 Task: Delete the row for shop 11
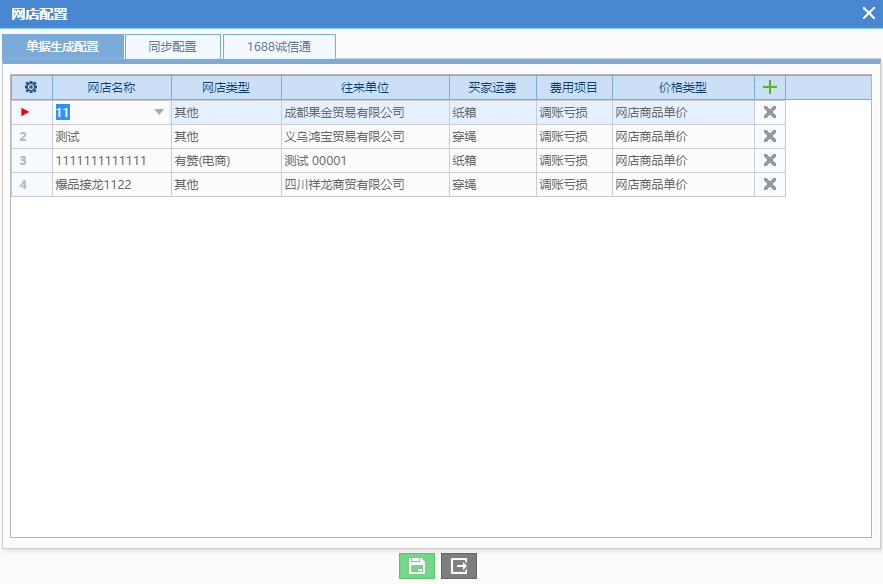(770, 112)
